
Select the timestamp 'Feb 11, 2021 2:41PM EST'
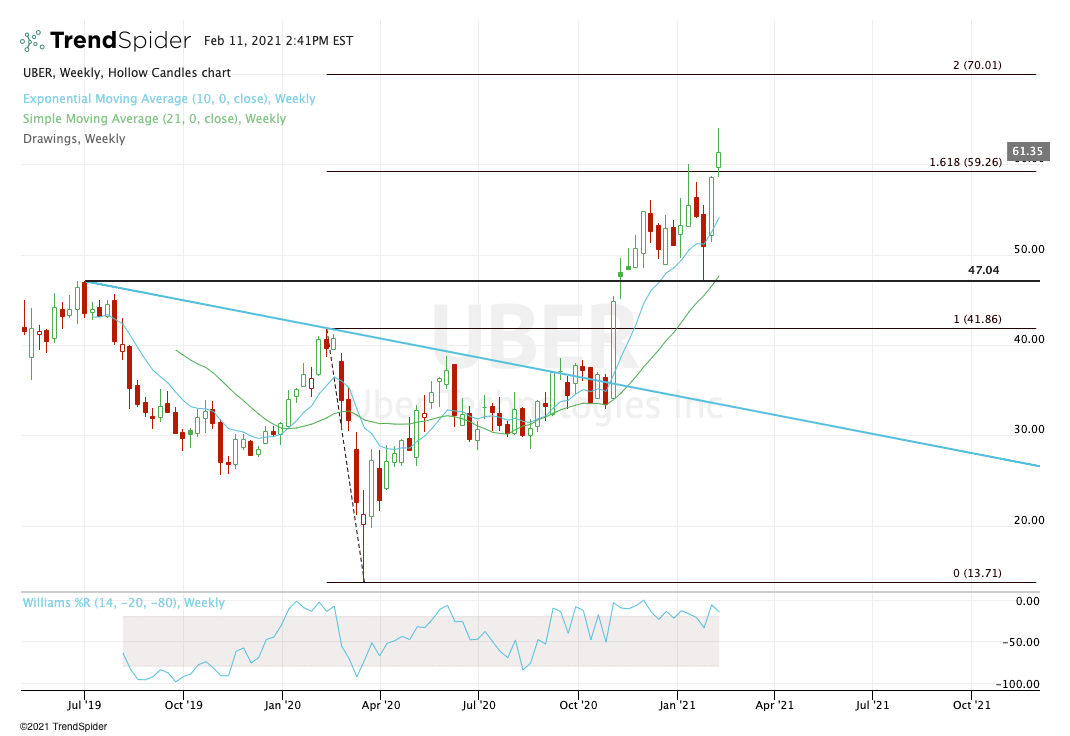[x=278, y=41]
